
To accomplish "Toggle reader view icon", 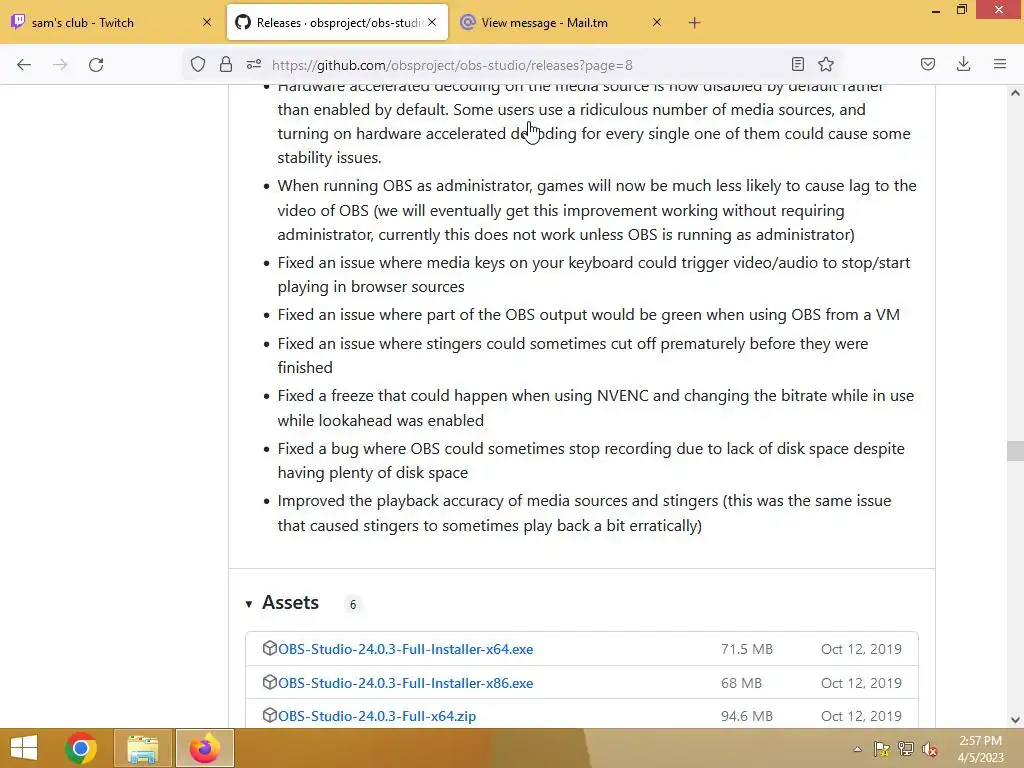I will 797,64.
